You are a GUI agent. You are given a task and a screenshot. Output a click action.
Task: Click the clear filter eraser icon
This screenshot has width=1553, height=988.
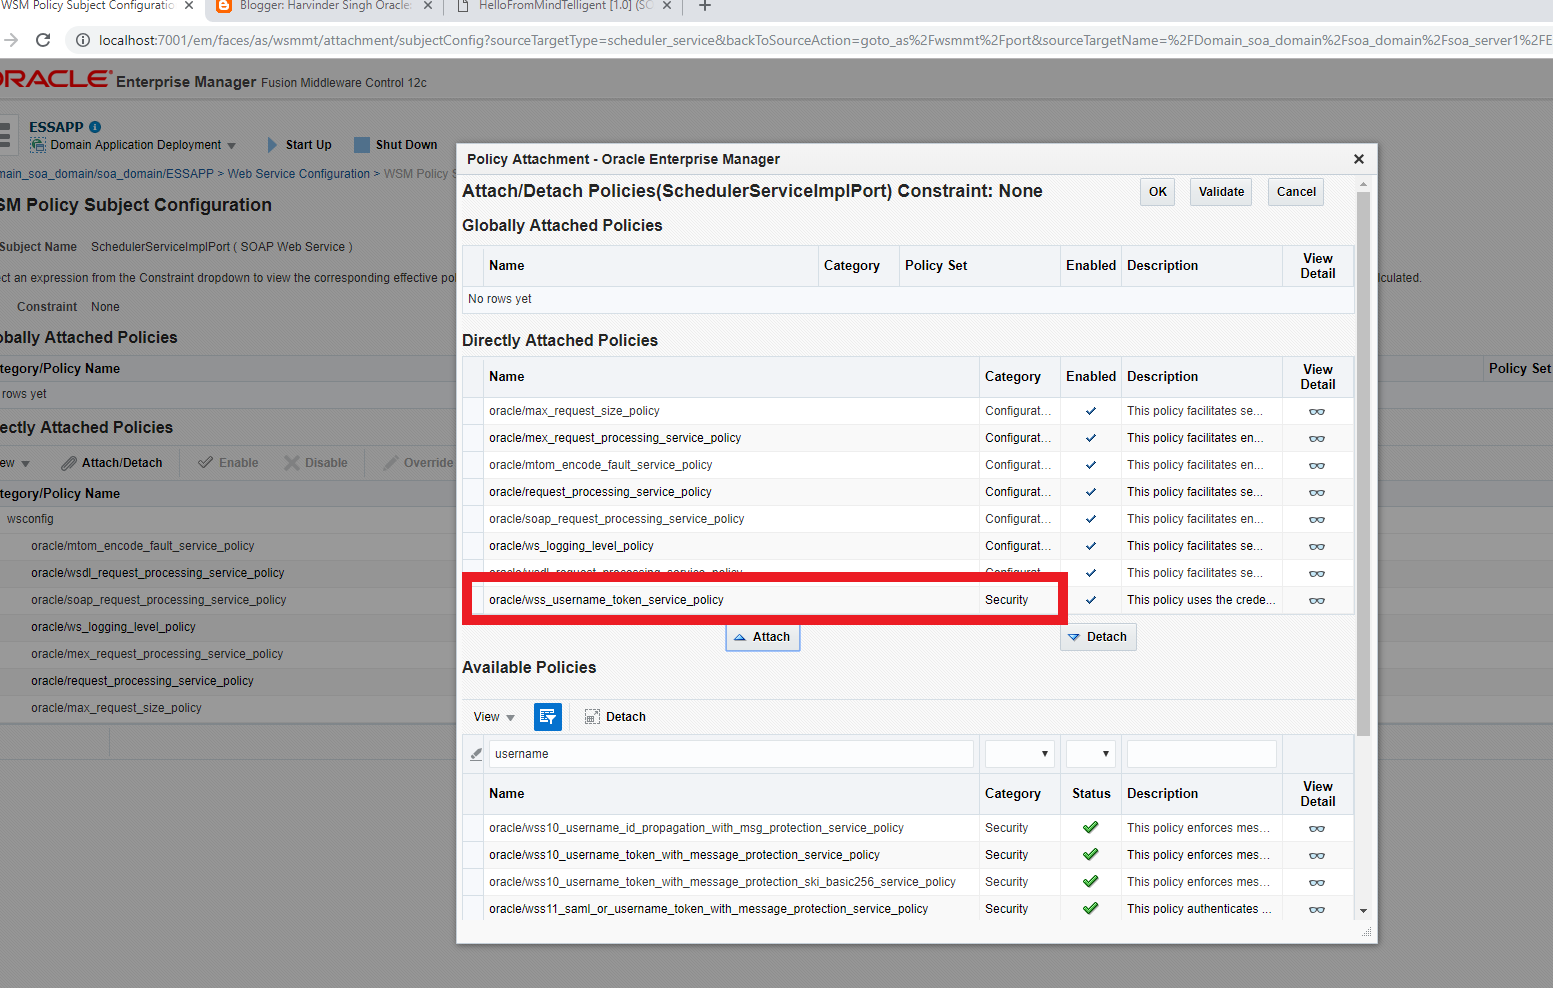[x=476, y=754]
